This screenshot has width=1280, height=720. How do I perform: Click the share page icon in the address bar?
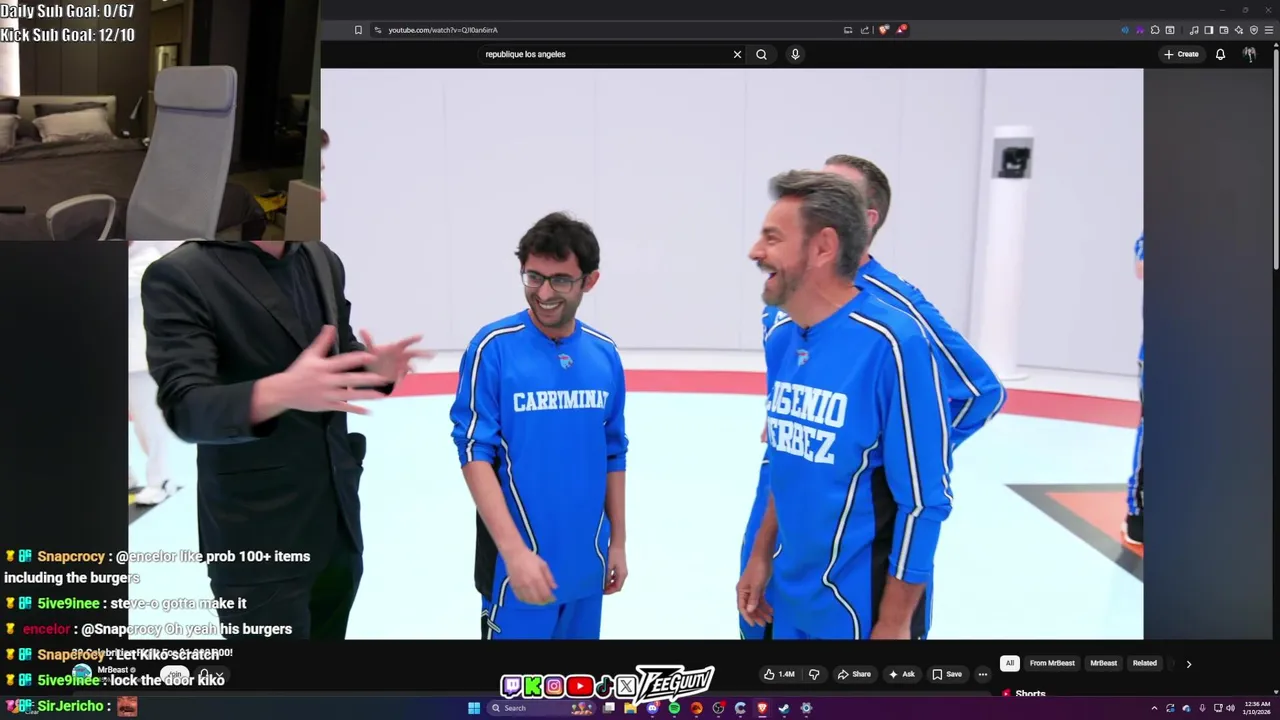click(x=865, y=30)
